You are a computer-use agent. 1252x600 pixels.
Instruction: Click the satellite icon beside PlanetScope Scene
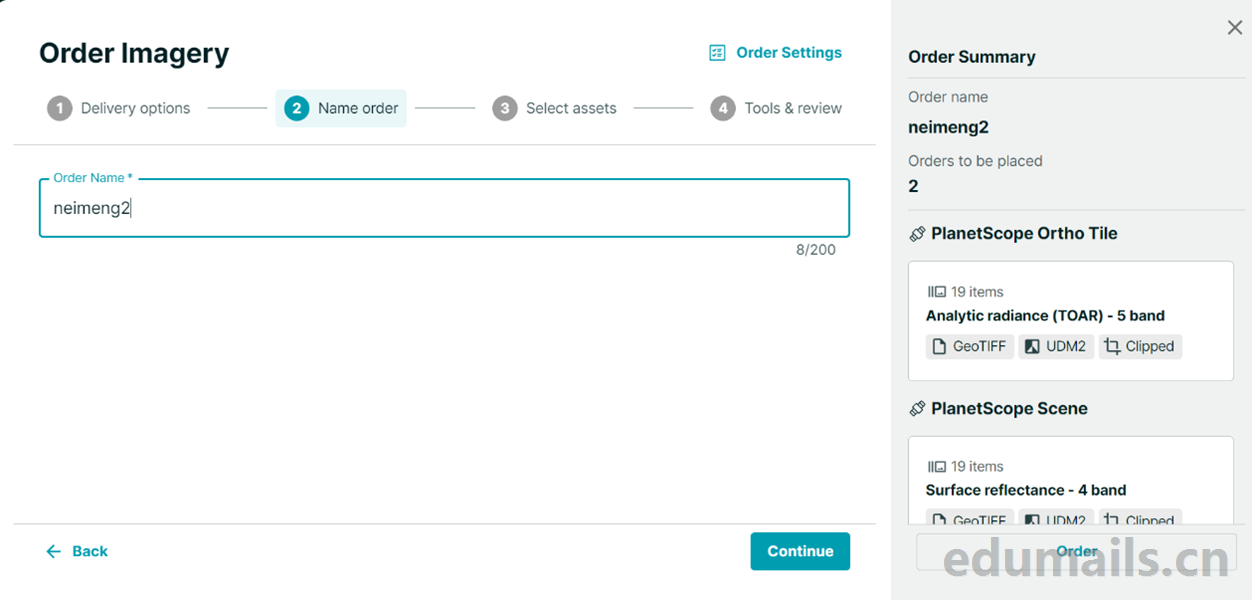tap(917, 409)
